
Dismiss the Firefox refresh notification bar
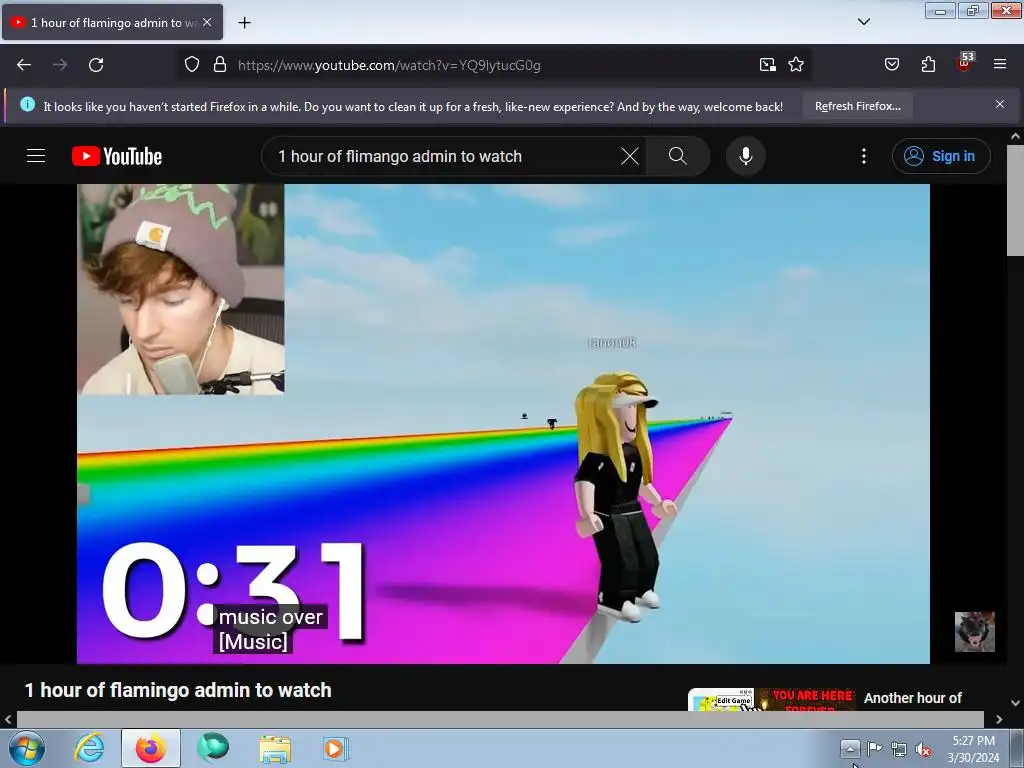pyautogui.click(x=1000, y=104)
